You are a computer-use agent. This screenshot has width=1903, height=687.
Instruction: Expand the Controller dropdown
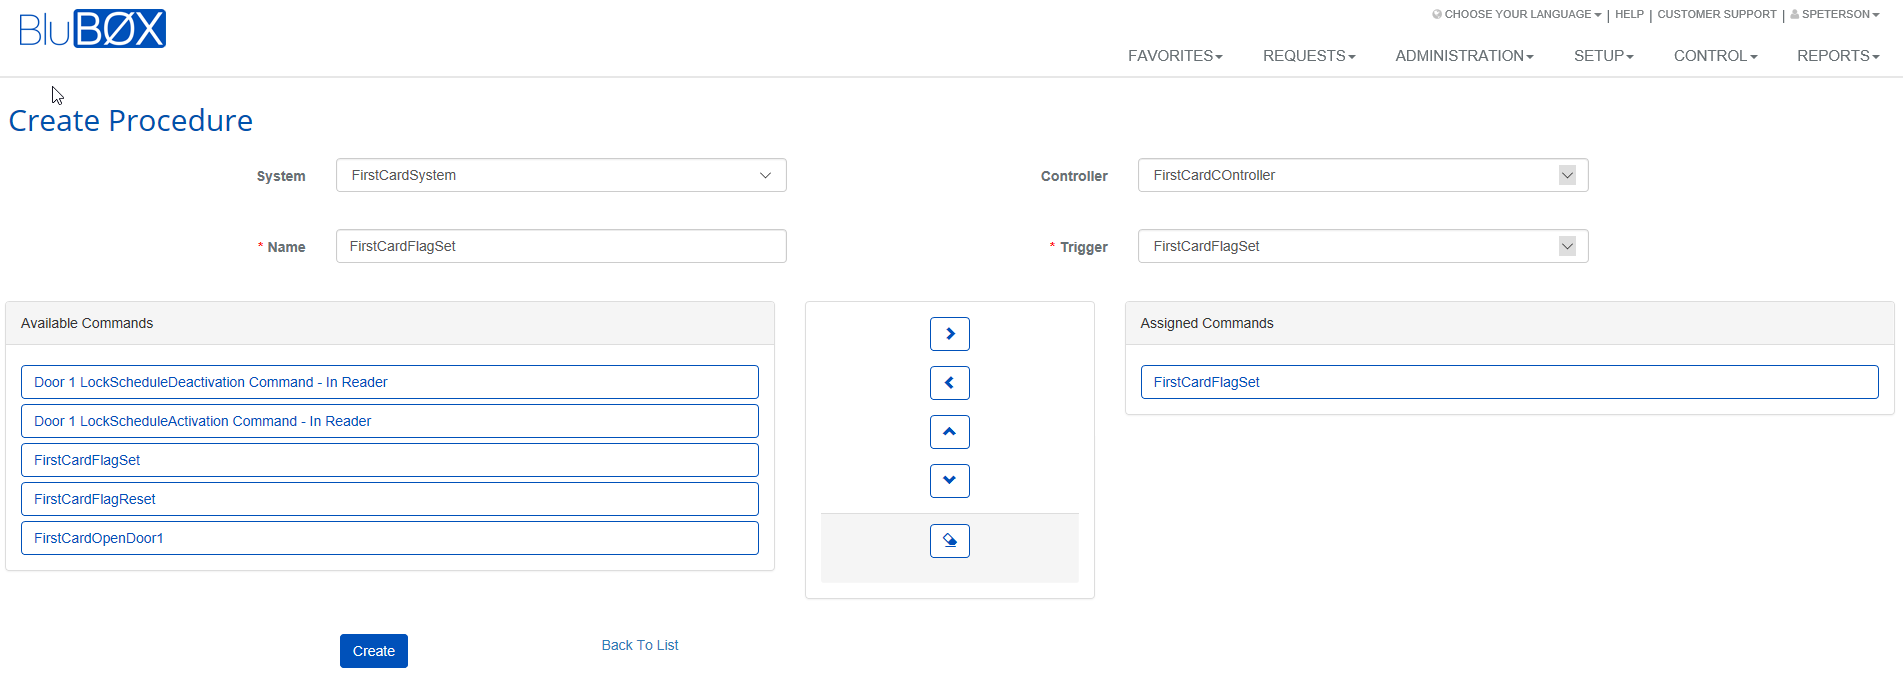(1363, 175)
